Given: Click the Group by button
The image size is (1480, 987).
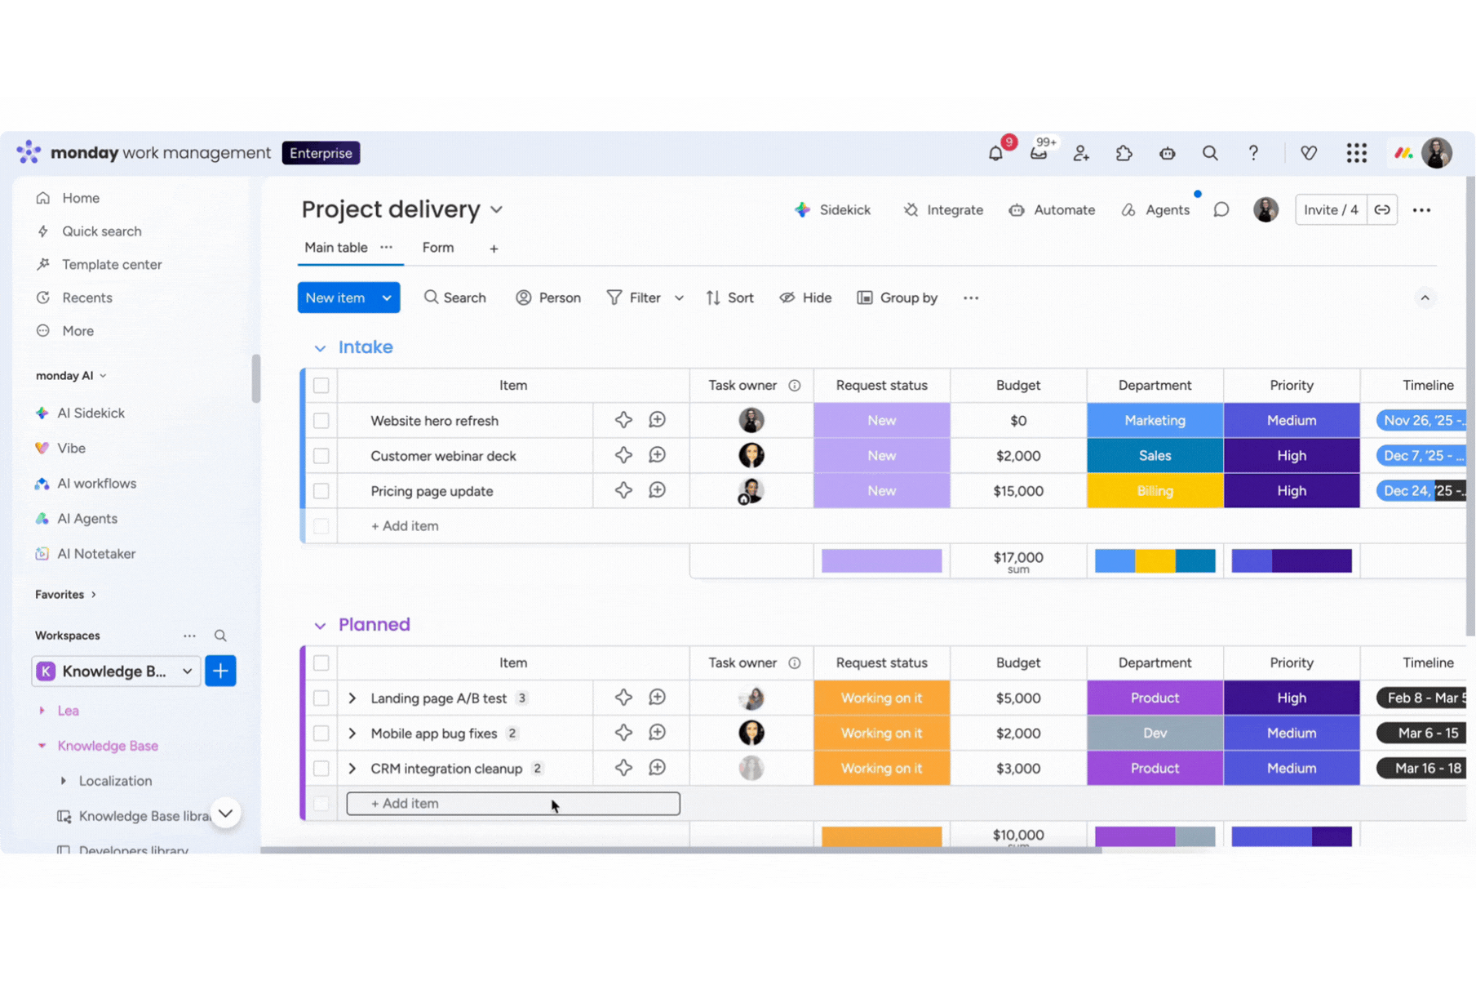Looking at the screenshot, I should tap(897, 298).
